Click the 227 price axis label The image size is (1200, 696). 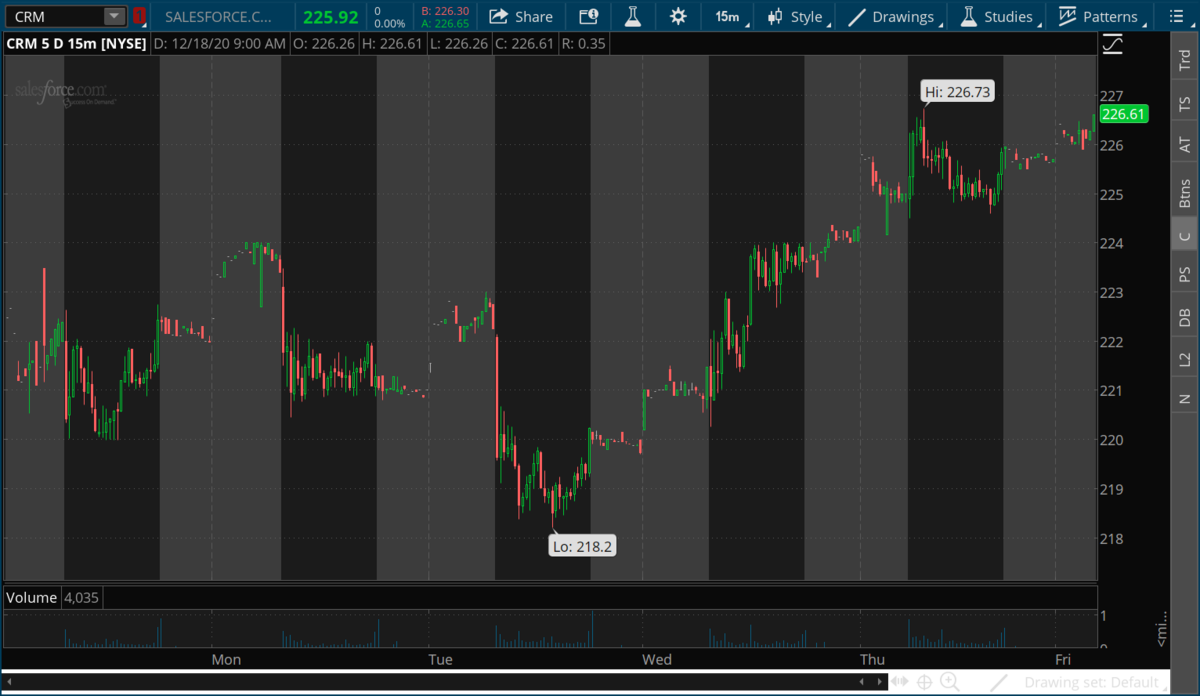[x=1112, y=96]
